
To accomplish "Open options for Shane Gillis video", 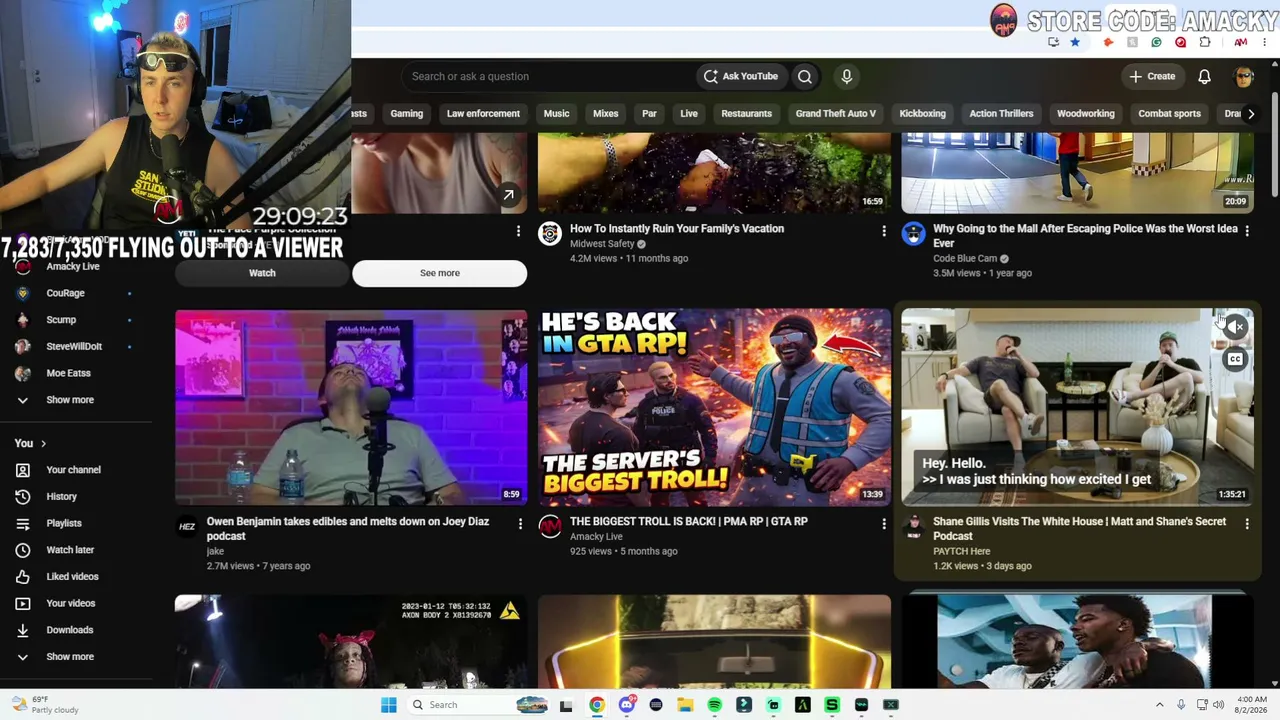I will point(1246,524).
